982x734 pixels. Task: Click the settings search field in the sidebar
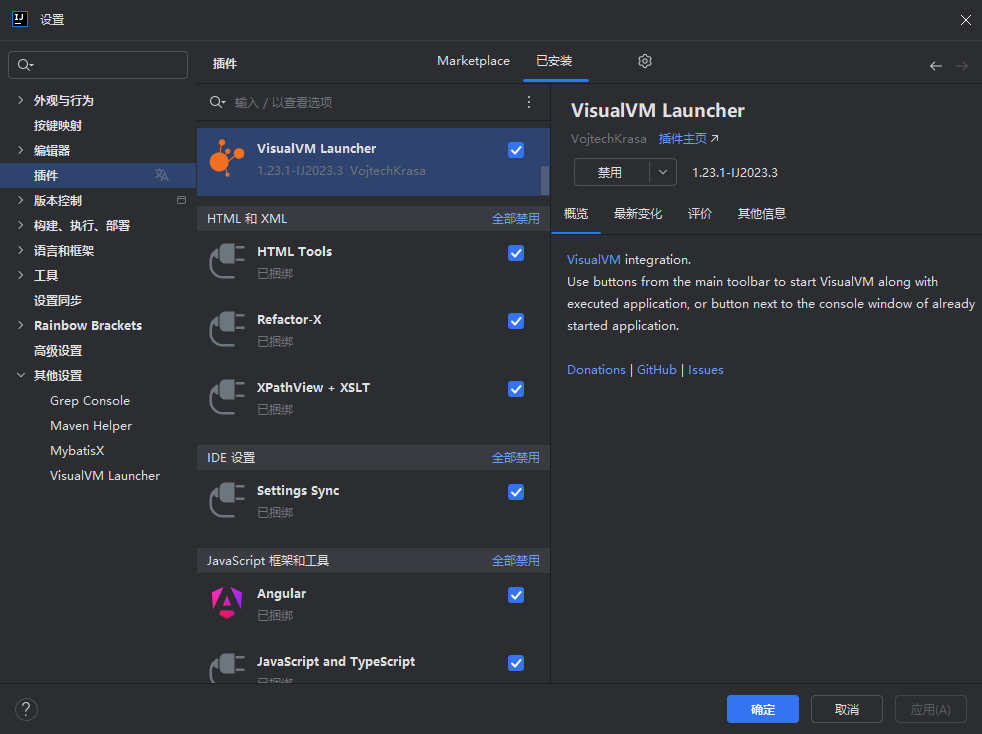pos(98,65)
